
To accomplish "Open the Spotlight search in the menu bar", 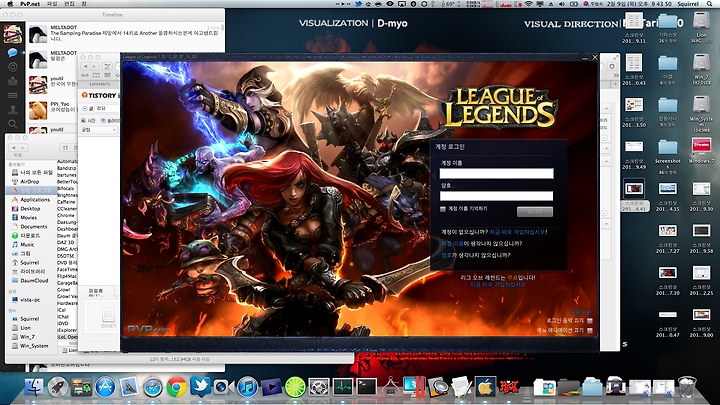I will click(x=710, y=4).
